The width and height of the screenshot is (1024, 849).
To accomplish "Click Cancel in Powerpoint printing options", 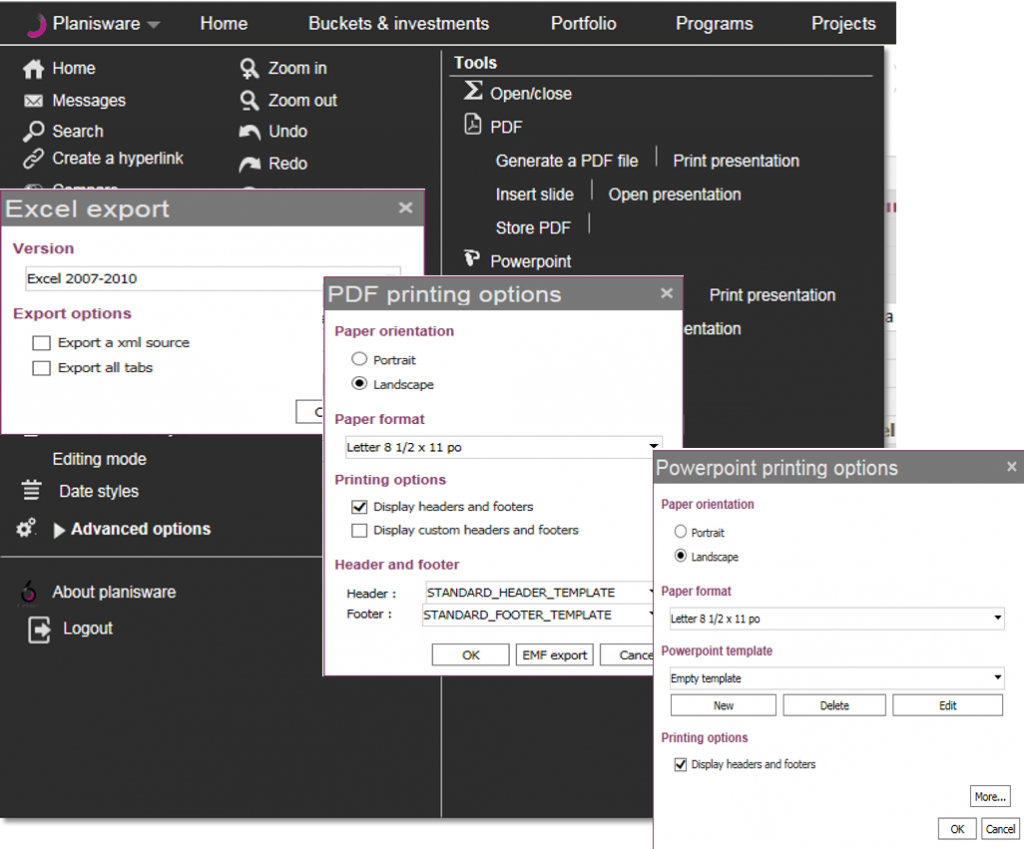I will pos(1000,829).
